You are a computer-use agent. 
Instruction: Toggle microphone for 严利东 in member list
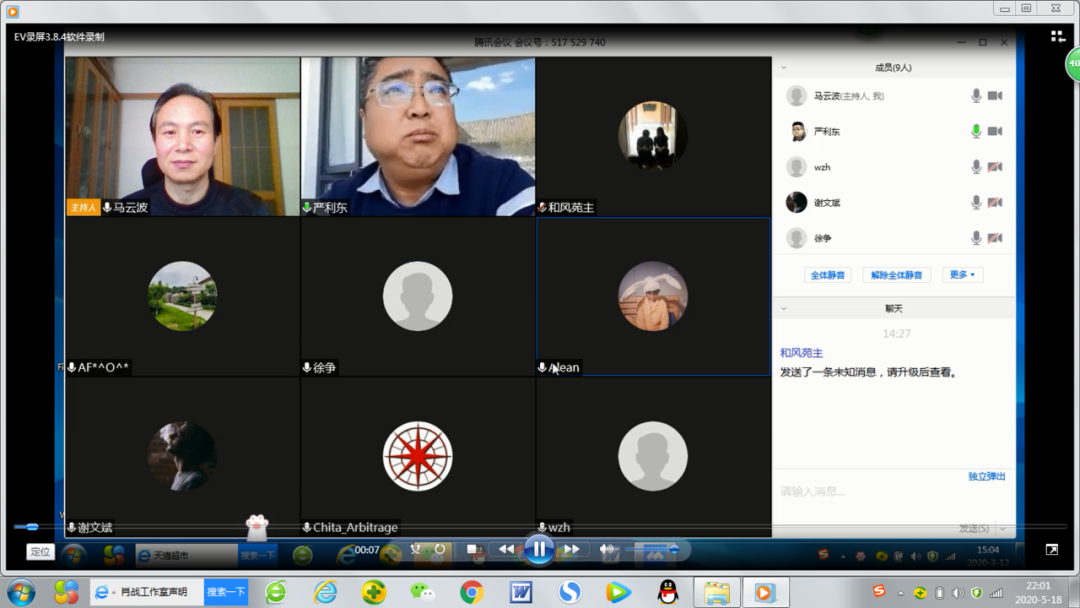[x=976, y=131]
